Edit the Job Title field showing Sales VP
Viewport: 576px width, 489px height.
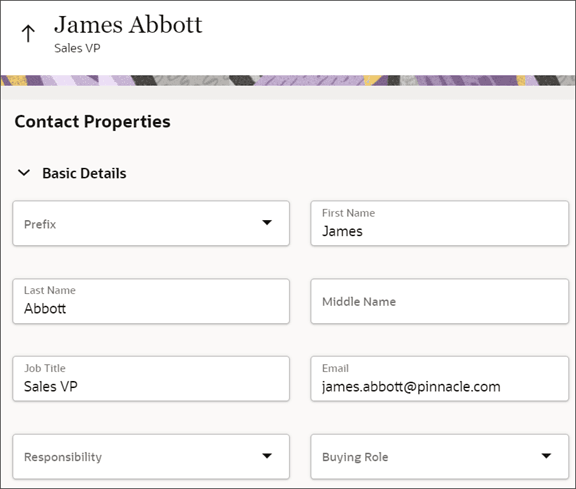coord(151,379)
